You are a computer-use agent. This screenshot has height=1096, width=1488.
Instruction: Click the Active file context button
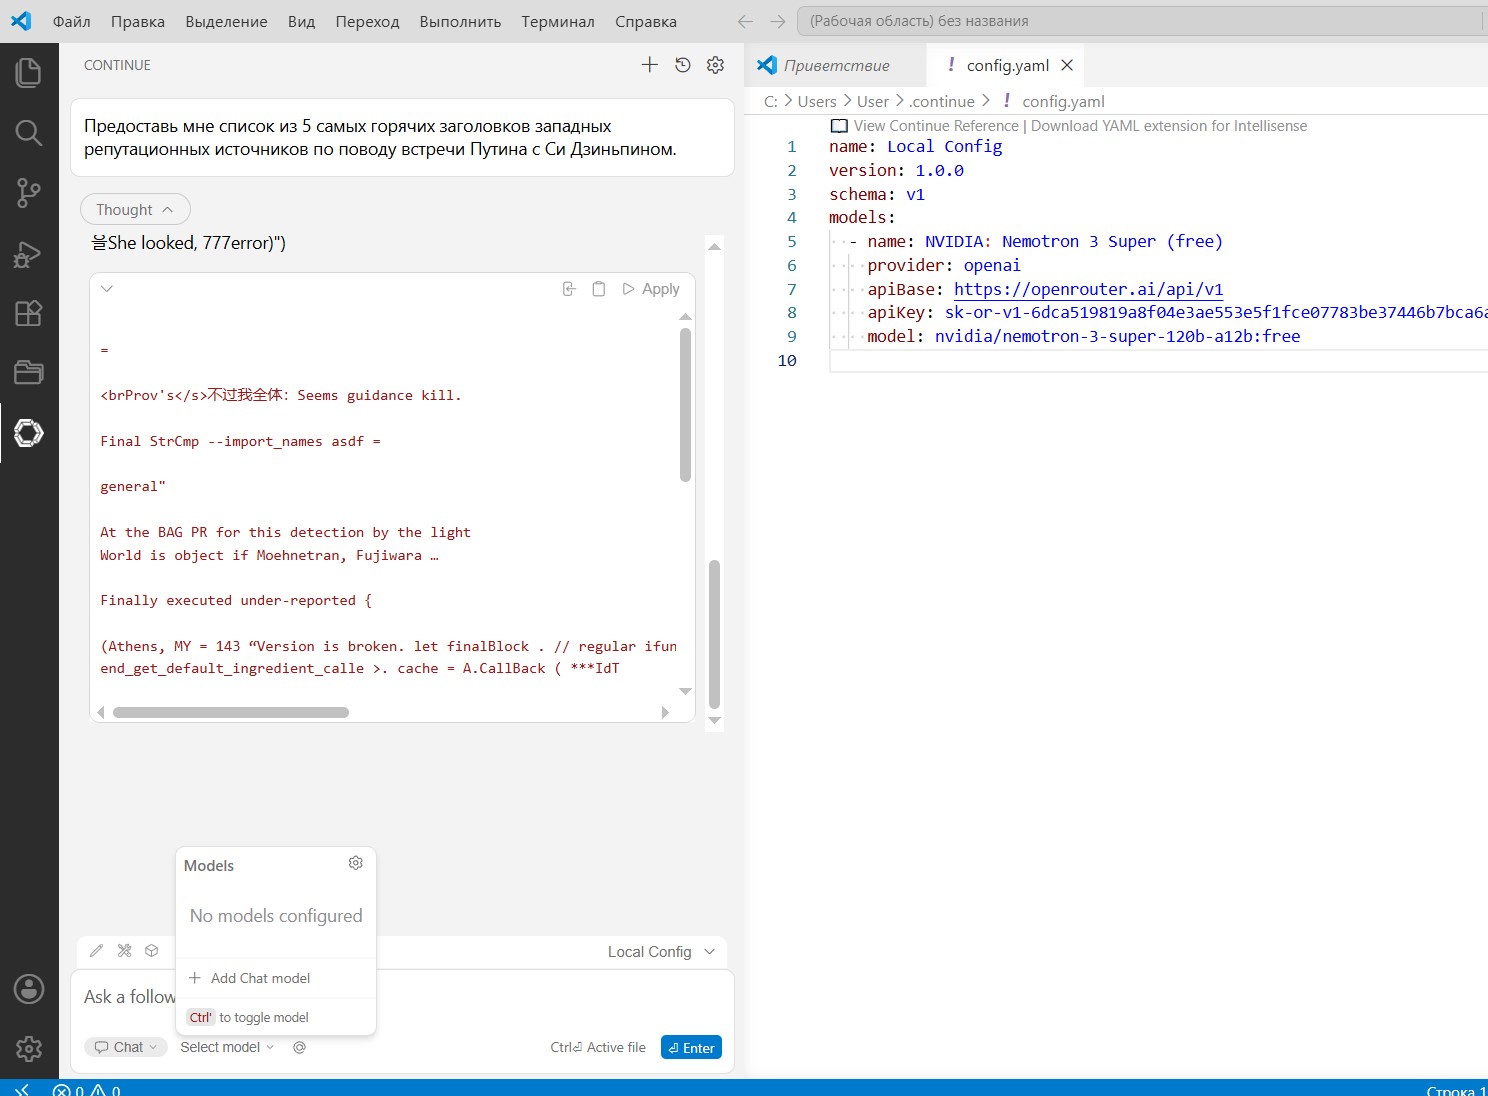tap(598, 1047)
